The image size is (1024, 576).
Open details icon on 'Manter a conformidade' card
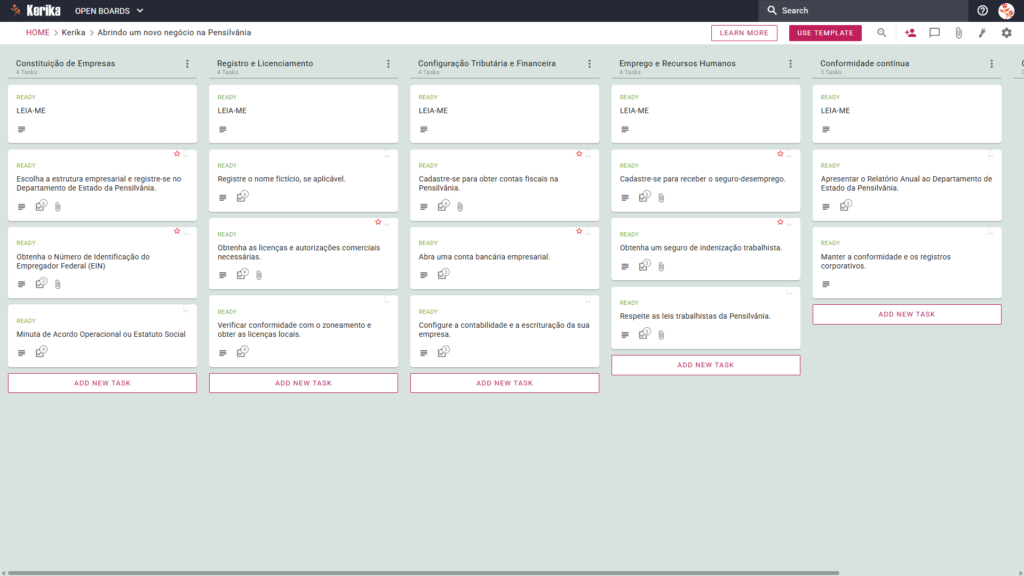coord(826,284)
